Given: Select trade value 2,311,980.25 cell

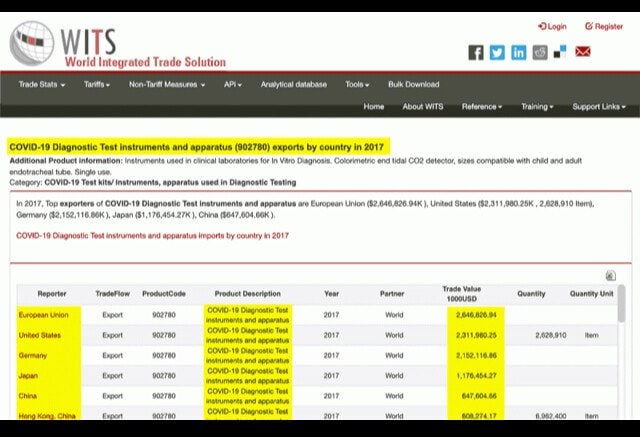Looking at the screenshot, I should pos(476,335).
